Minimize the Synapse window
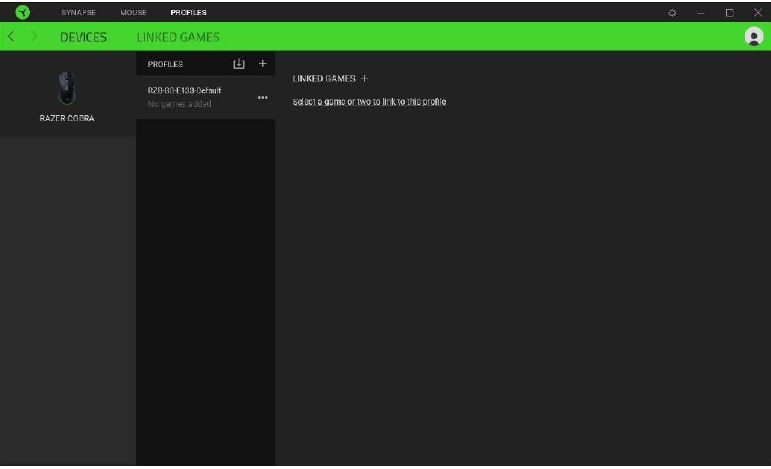 coord(701,12)
